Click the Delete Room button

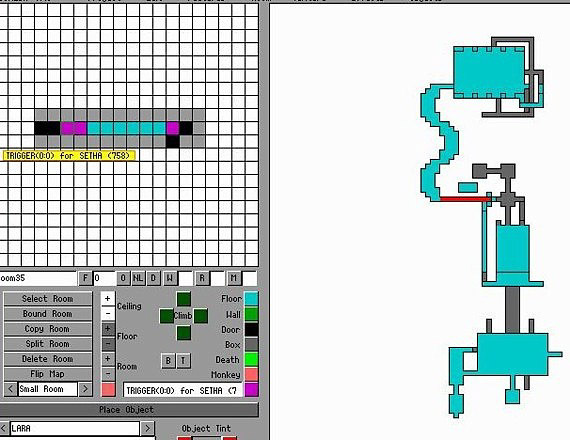48,359
